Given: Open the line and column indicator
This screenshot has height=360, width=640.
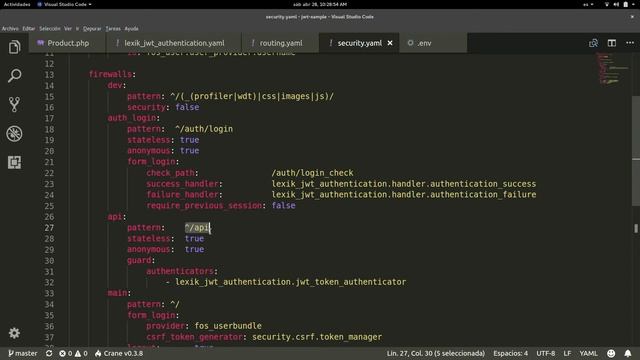Looking at the screenshot, I should point(436,353).
